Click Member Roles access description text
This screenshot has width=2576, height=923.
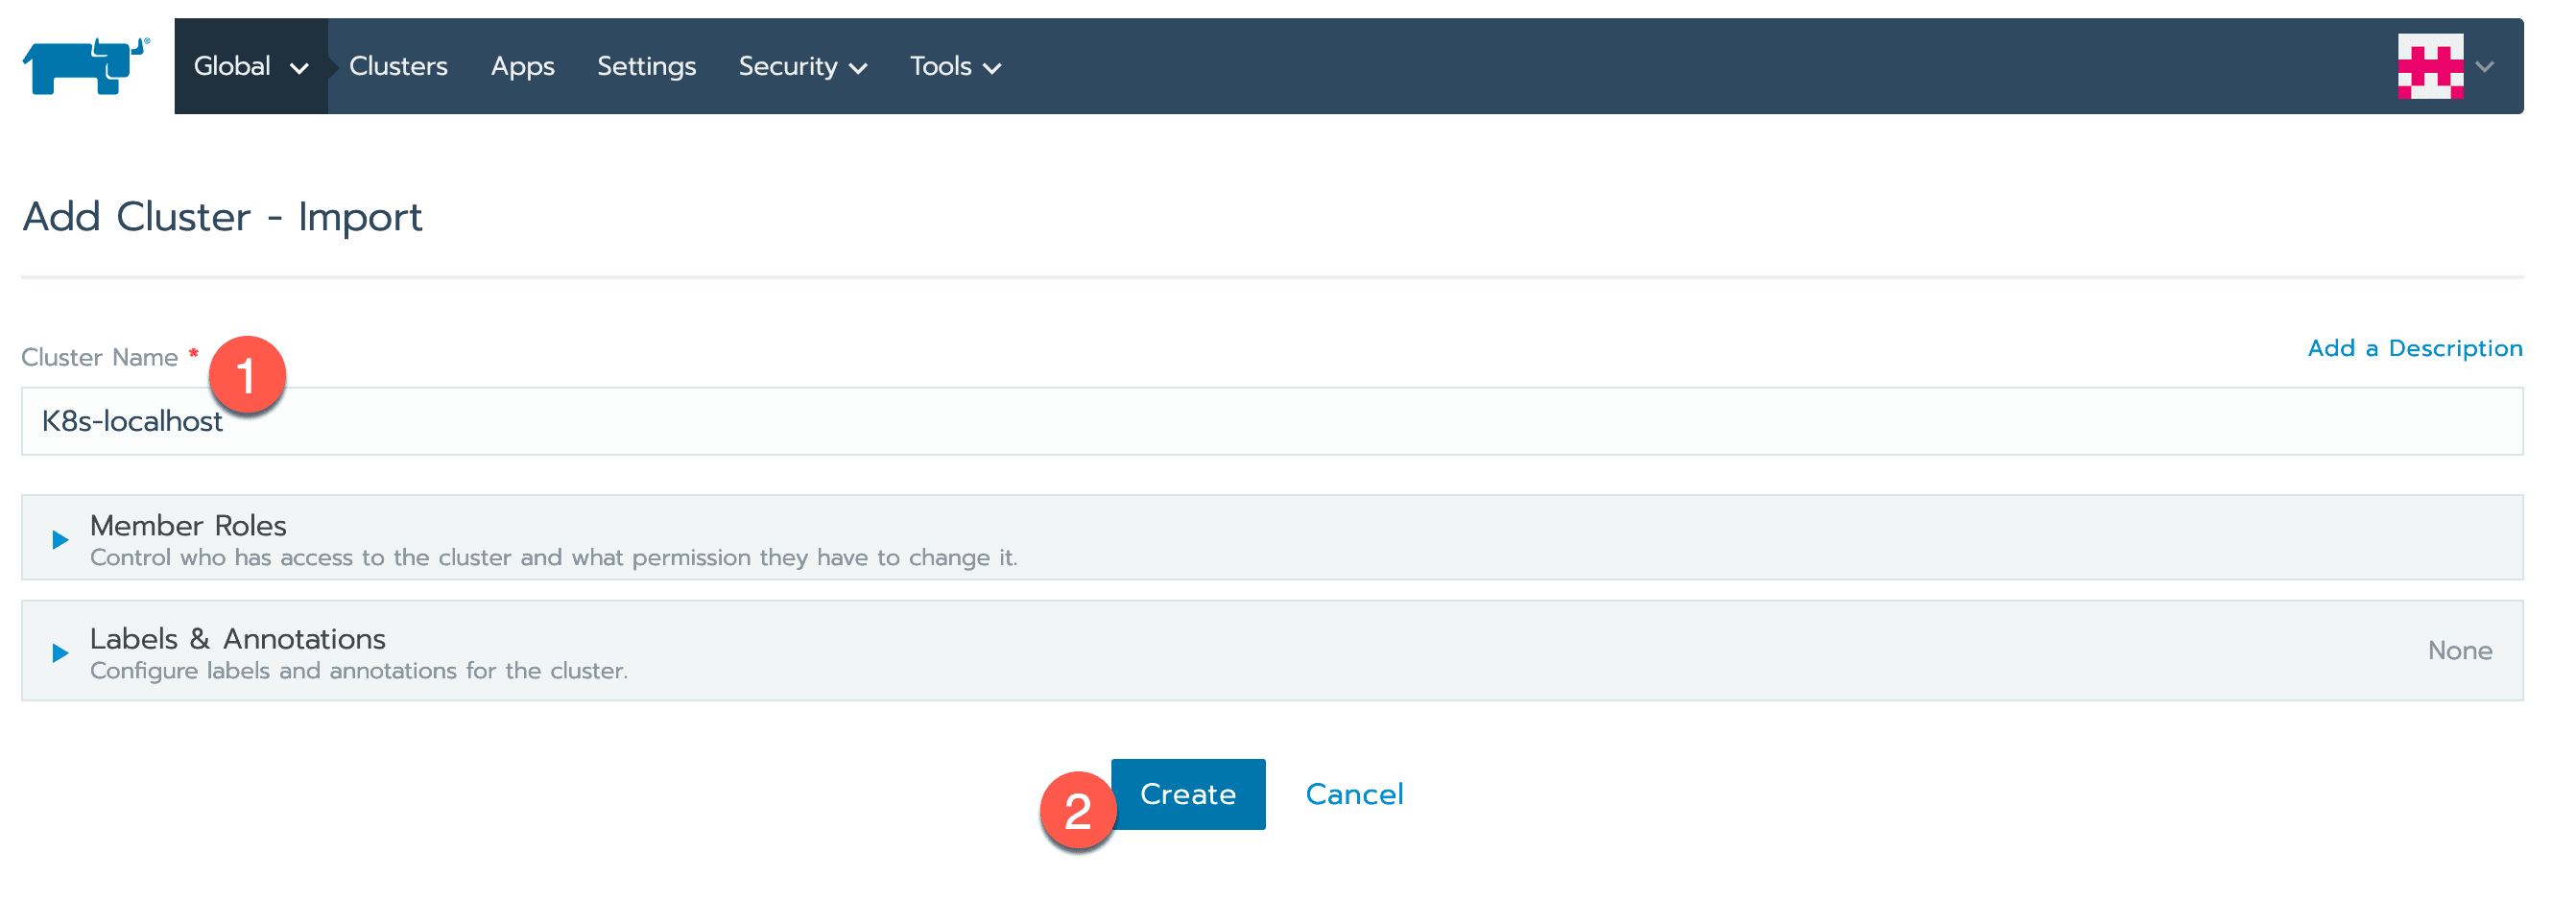click(554, 558)
